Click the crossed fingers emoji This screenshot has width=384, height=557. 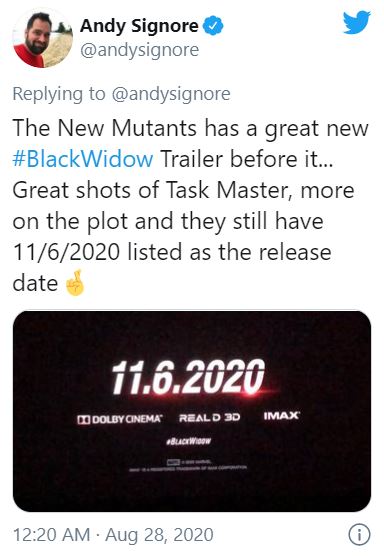tap(75, 283)
